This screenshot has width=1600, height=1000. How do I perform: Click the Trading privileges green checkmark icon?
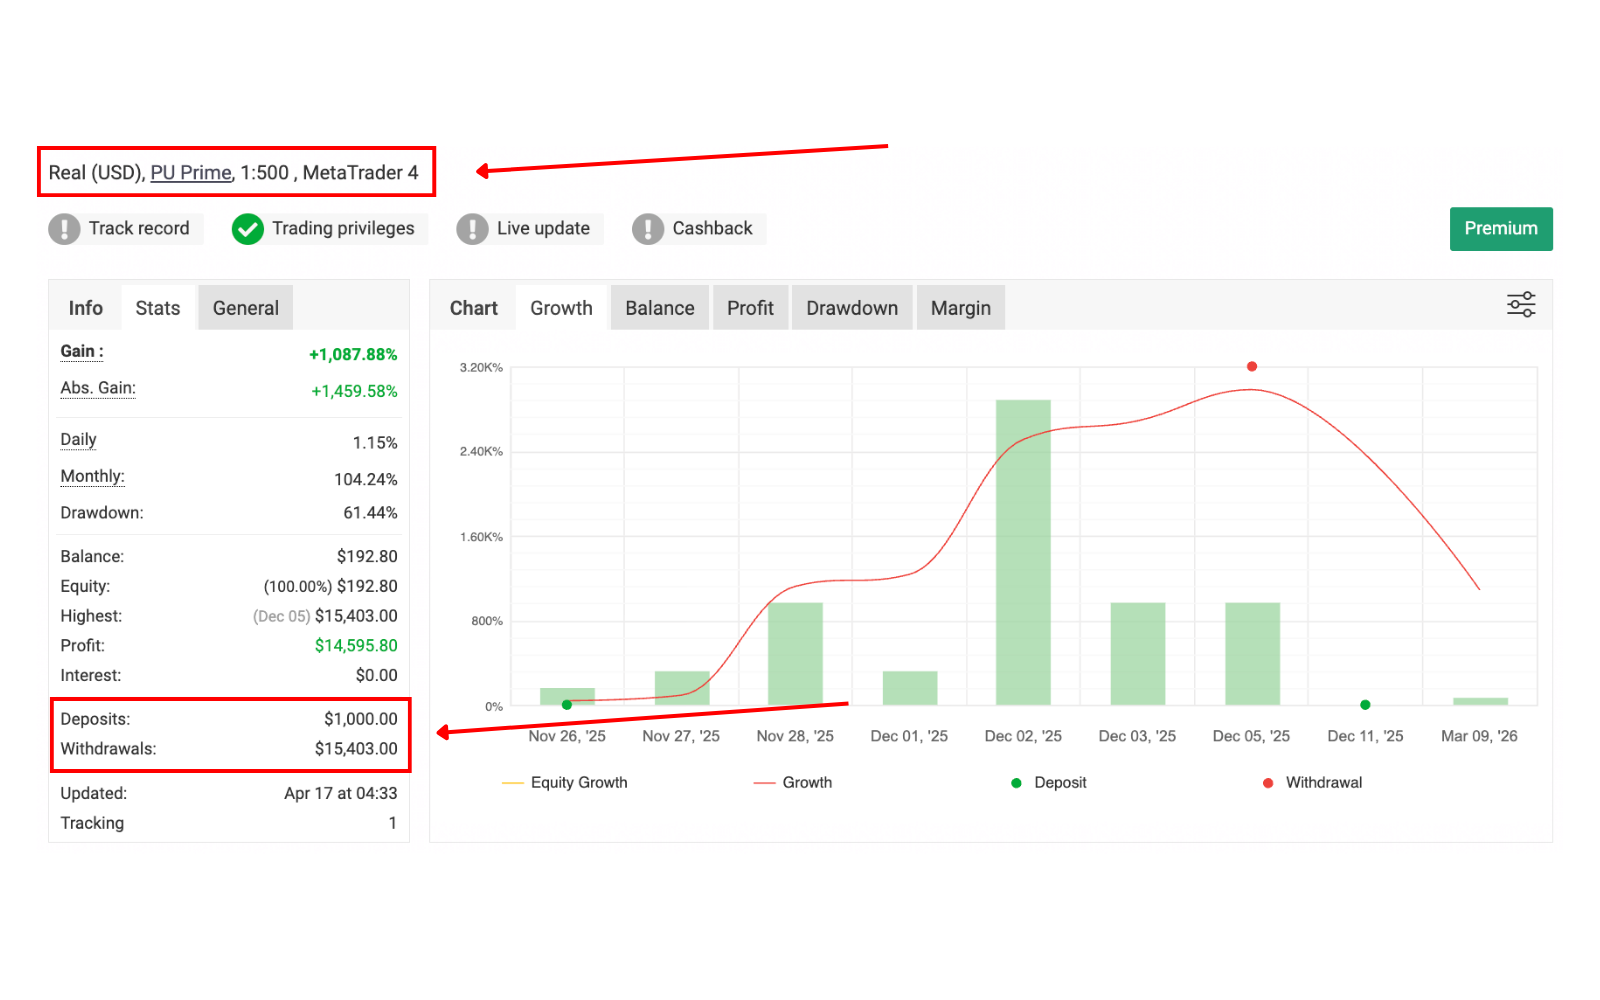click(x=248, y=229)
